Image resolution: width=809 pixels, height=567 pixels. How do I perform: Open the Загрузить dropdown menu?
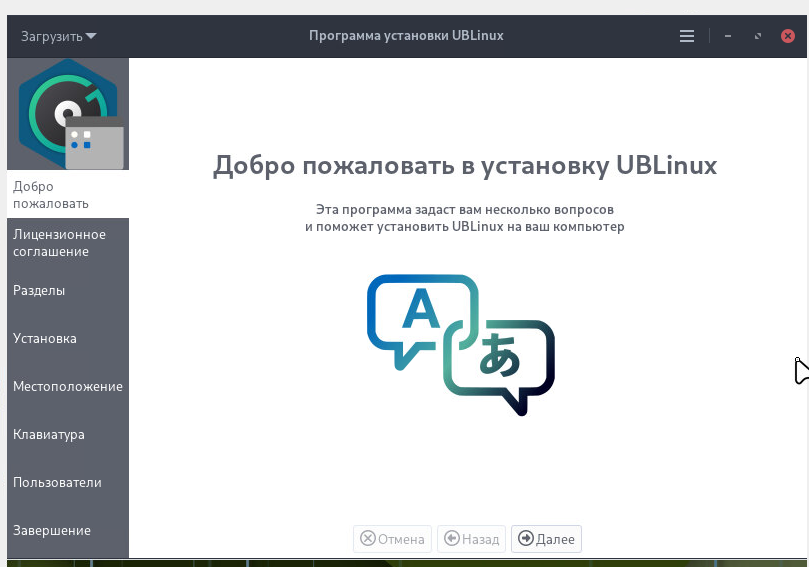tap(58, 36)
